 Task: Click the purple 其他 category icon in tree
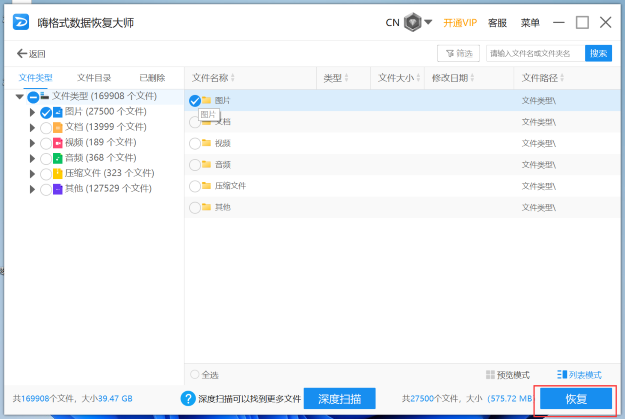[x=58, y=189]
